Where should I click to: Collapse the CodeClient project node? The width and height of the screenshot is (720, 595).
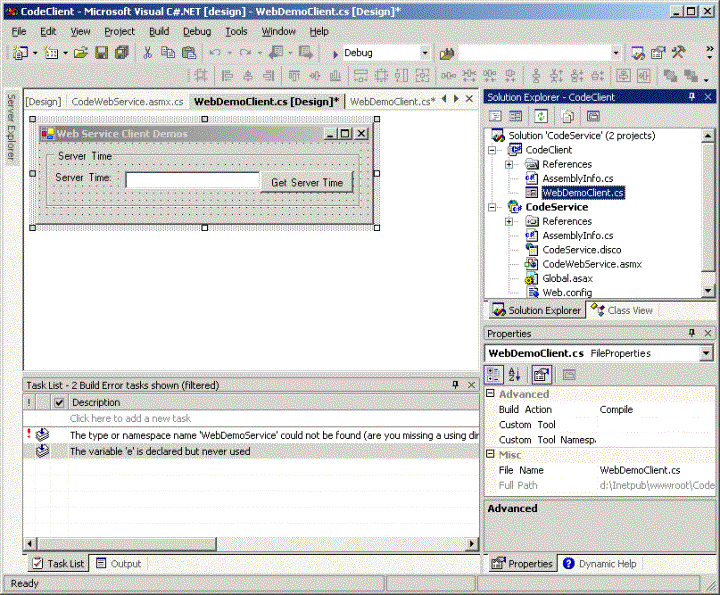[x=492, y=150]
